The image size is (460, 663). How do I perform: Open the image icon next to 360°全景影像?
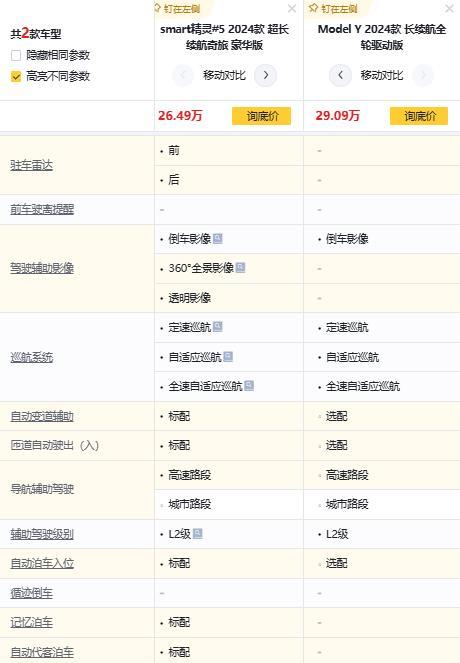pos(240,268)
